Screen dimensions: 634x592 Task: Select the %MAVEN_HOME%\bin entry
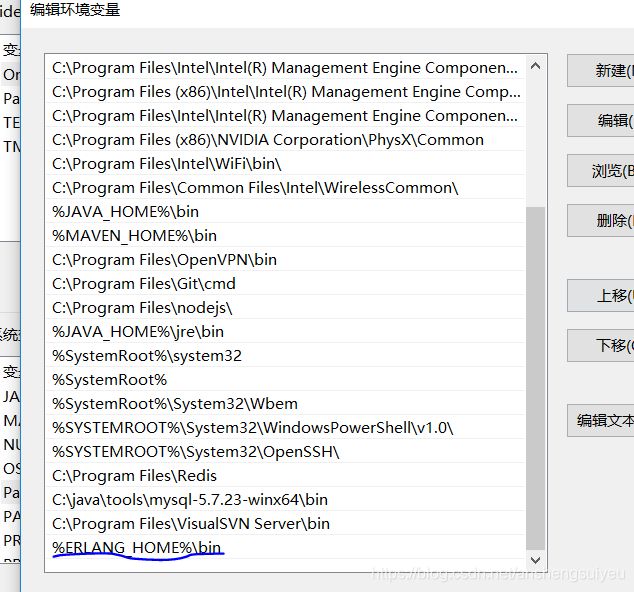[286, 236]
